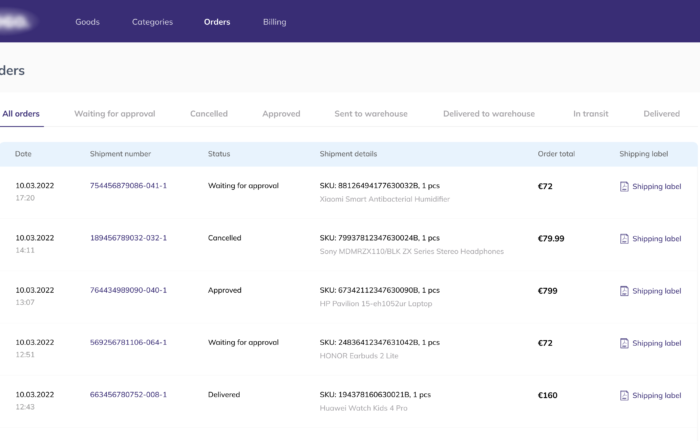Go to Categories in the navigation
700x441 pixels.
(x=152, y=22)
